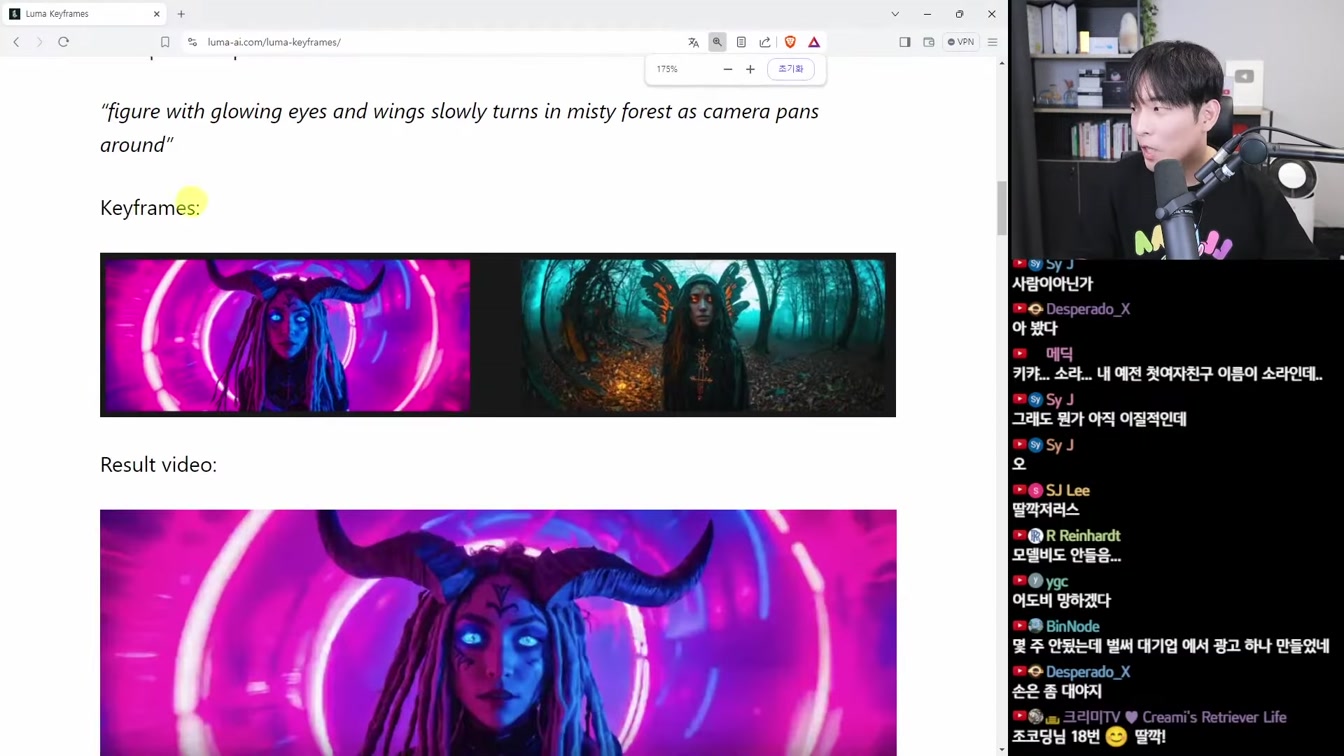The image size is (1344, 756).
Task: Click chat message '어도비 망하겠다'
Action: (1061, 600)
